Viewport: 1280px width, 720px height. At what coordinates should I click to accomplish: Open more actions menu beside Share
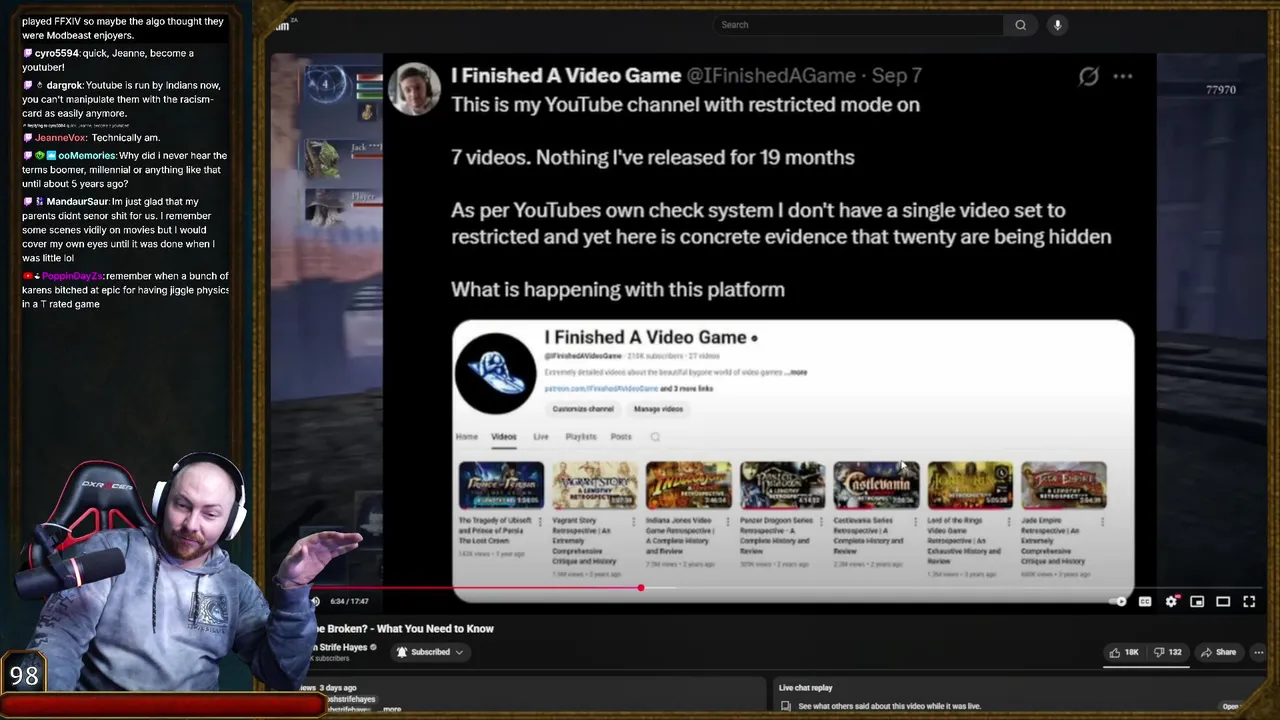click(x=1259, y=652)
